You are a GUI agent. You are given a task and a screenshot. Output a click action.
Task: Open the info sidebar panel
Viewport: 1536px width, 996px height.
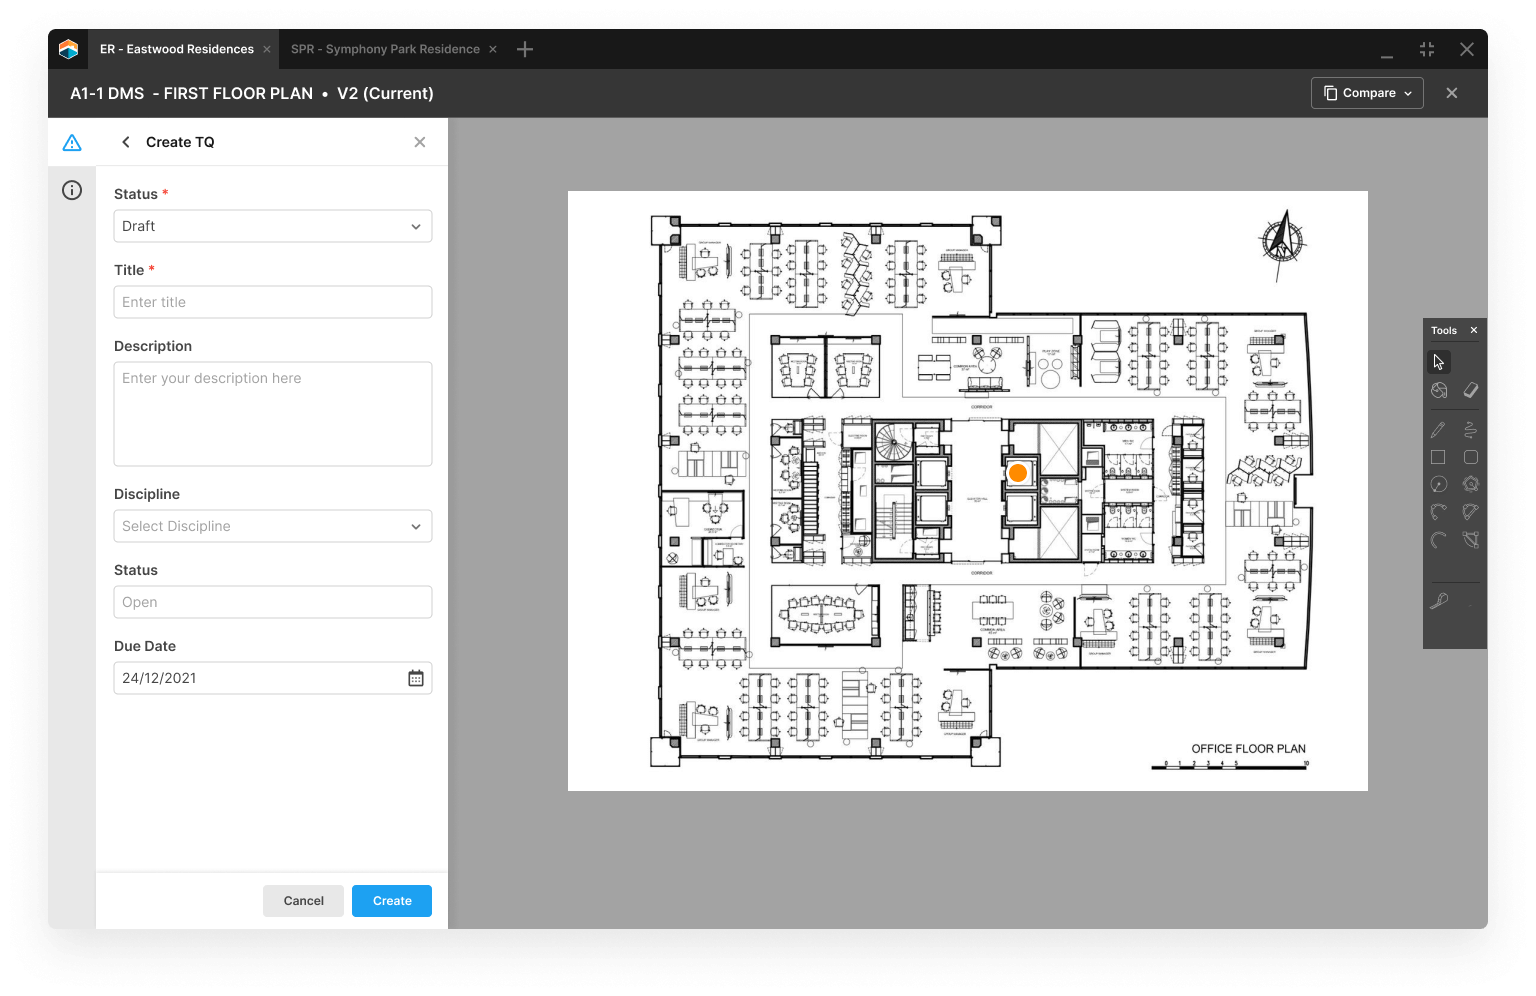coord(72,190)
